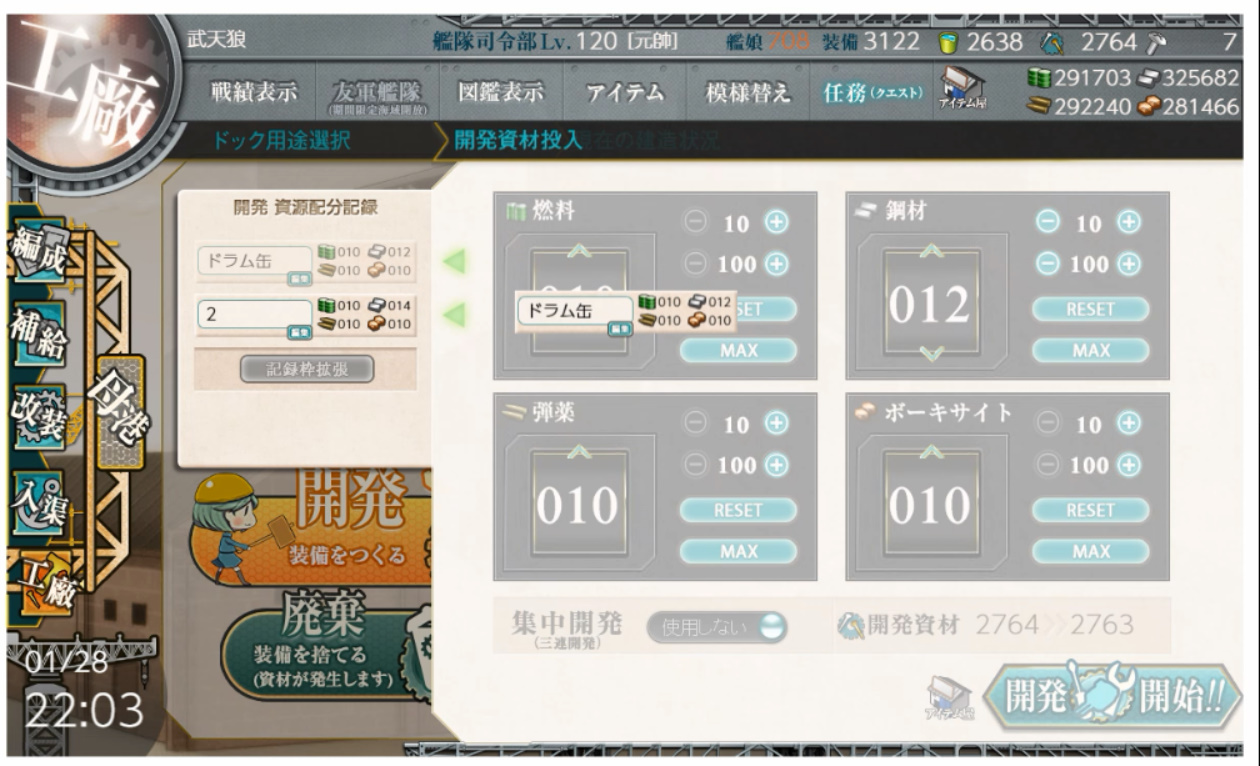Toggle 集中開発 使用しない switch
Viewport: 1260px width, 766px height.
click(717, 627)
